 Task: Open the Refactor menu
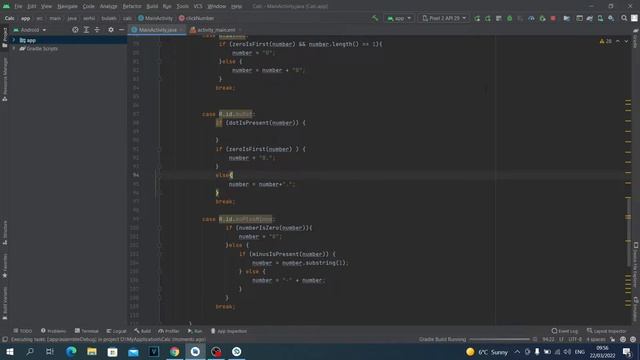[x=132, y=6]
